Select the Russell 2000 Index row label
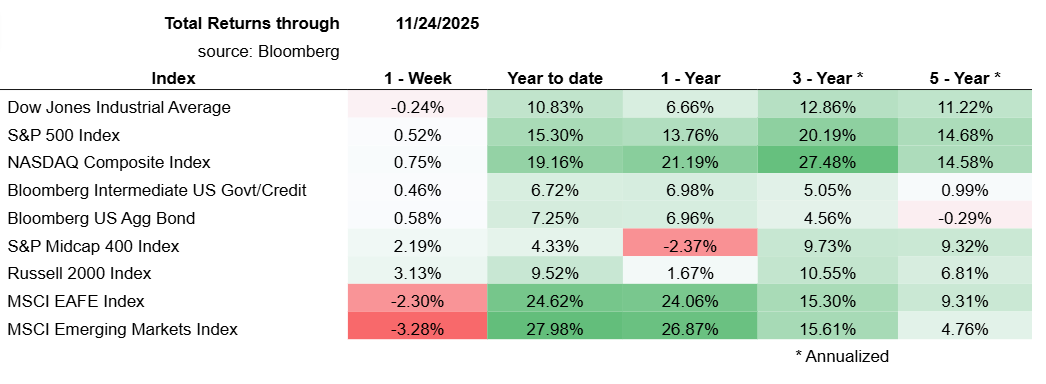The image size is (1046, 384). click(79, 273)
